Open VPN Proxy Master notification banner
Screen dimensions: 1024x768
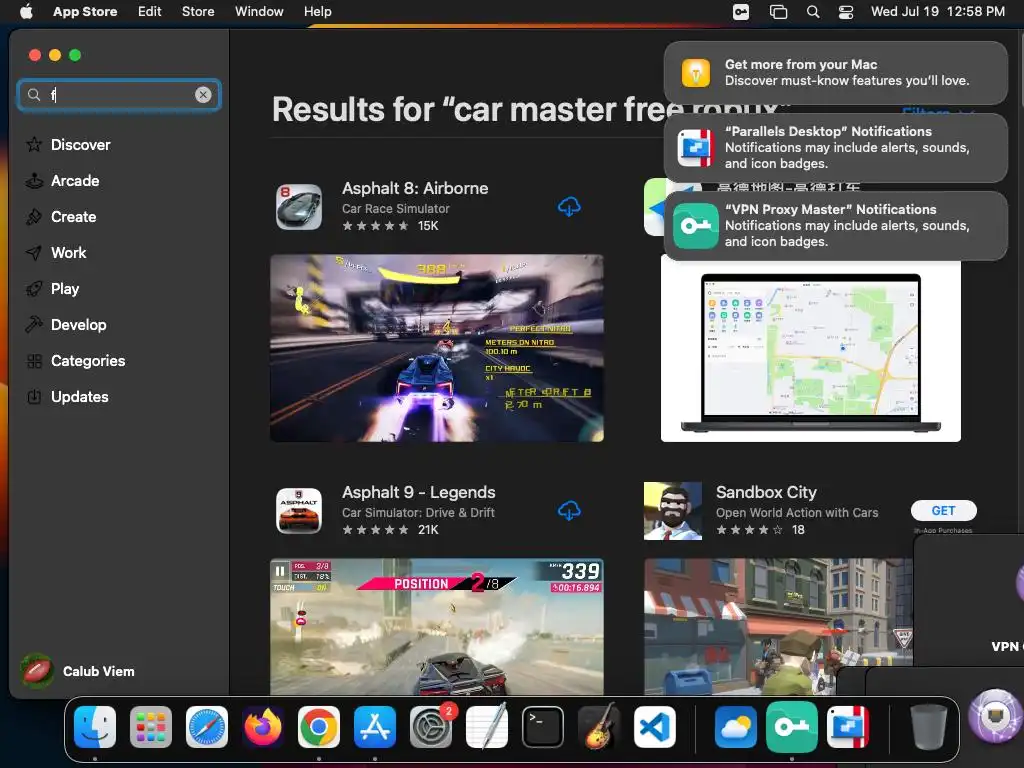coord(835,225)
